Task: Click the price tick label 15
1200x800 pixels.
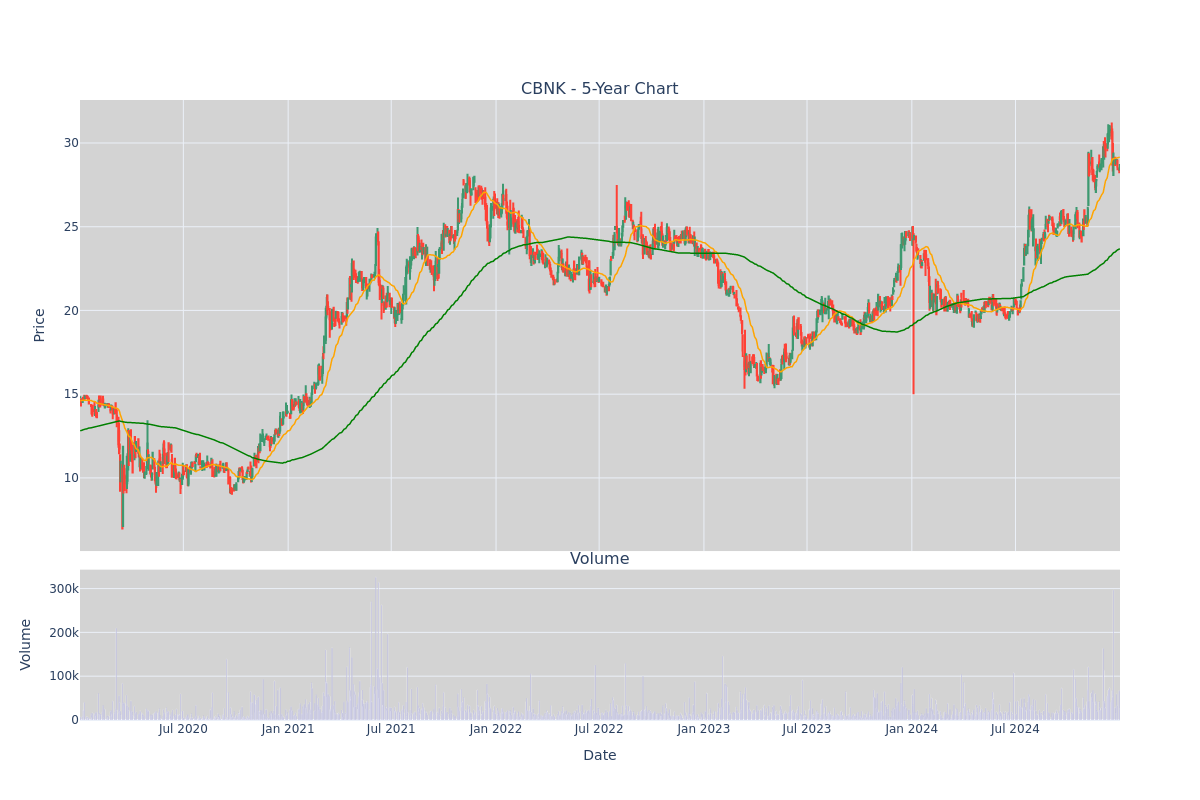Action: pyautogui.click(x=71, y=394)
